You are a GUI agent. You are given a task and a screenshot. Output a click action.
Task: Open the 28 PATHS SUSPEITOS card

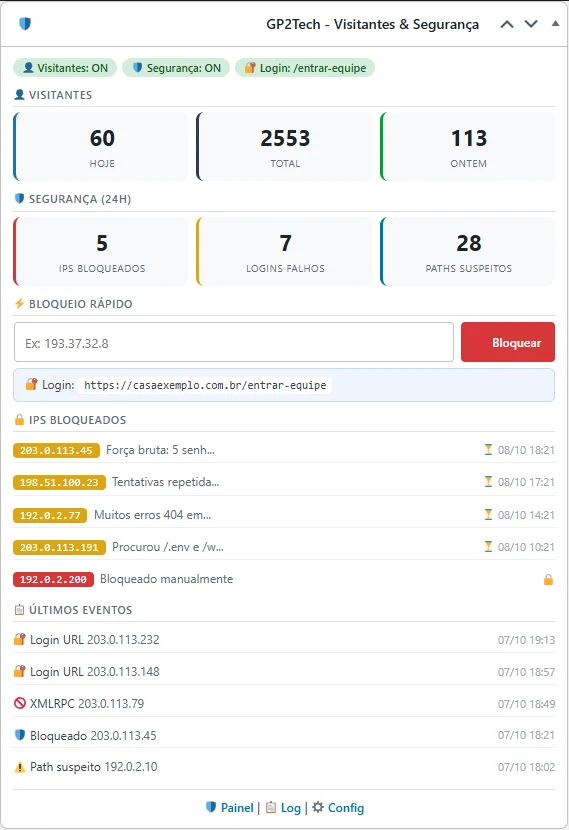(467, 251)
